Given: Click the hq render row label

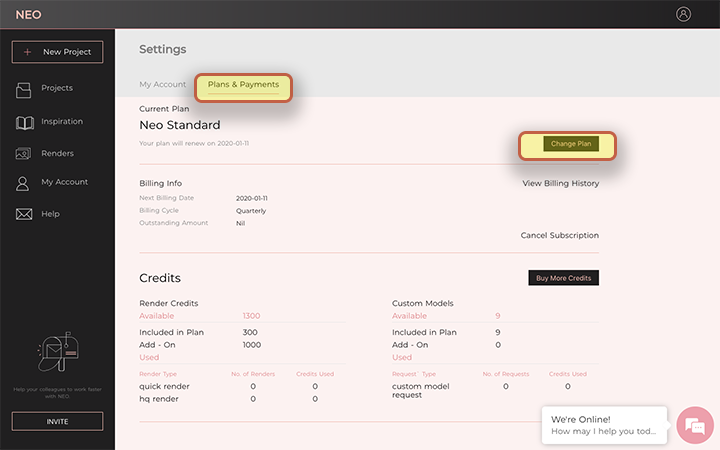Looking at the screenshot, I should (x=159, y=399).
